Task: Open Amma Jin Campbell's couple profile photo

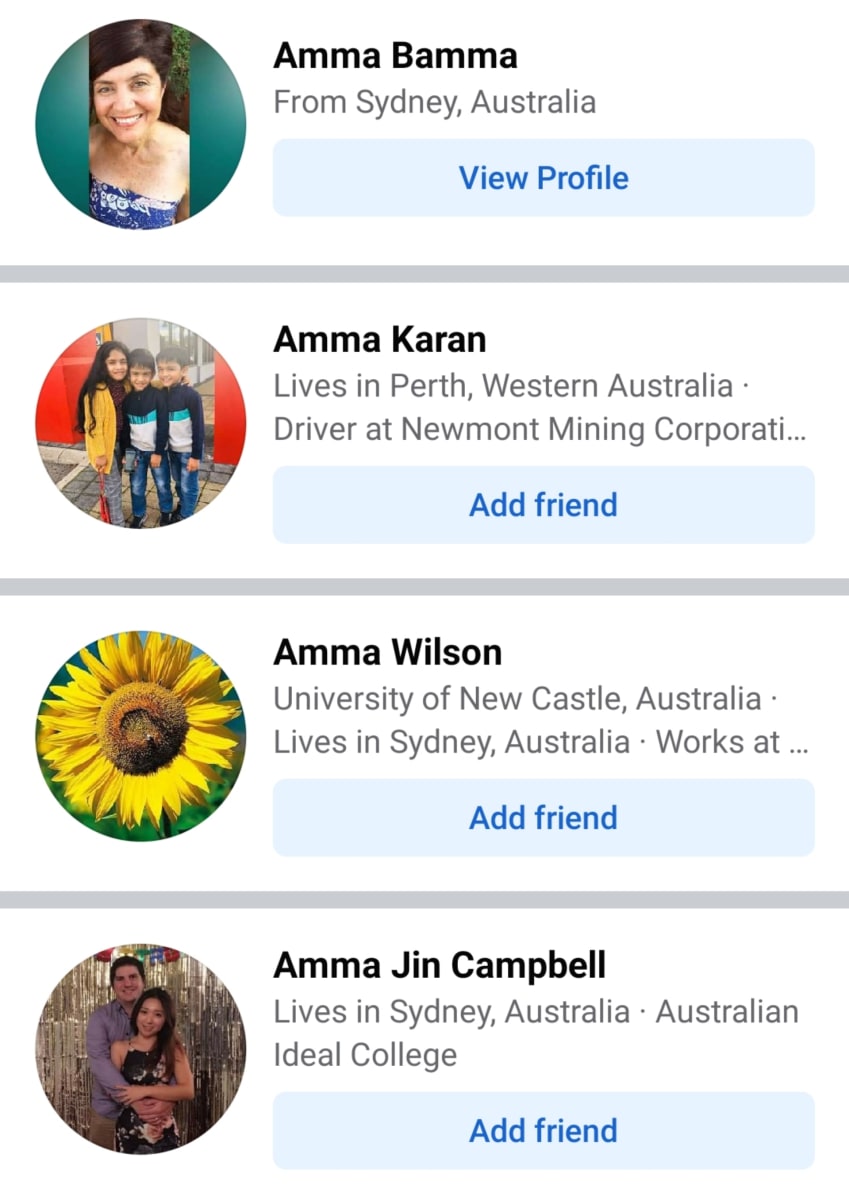Action: click(141, 1049)
